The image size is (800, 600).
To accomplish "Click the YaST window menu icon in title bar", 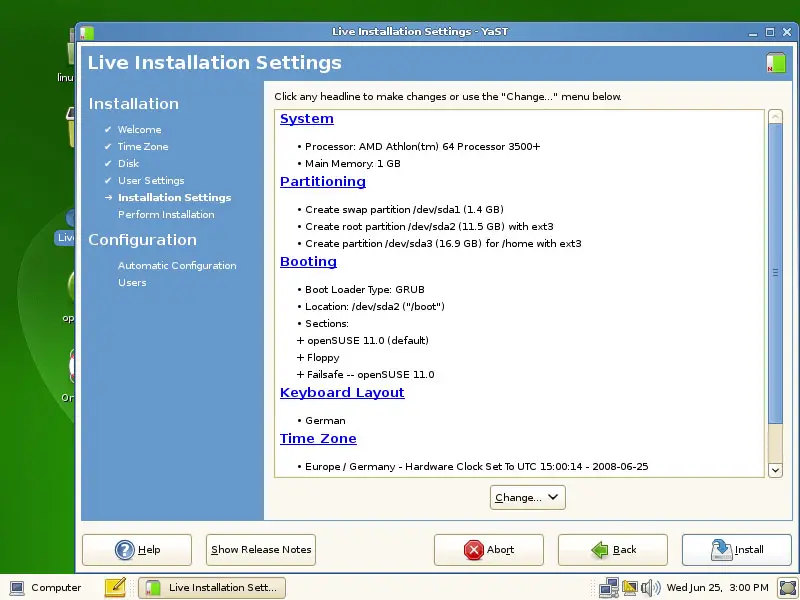I will (87, 32).
